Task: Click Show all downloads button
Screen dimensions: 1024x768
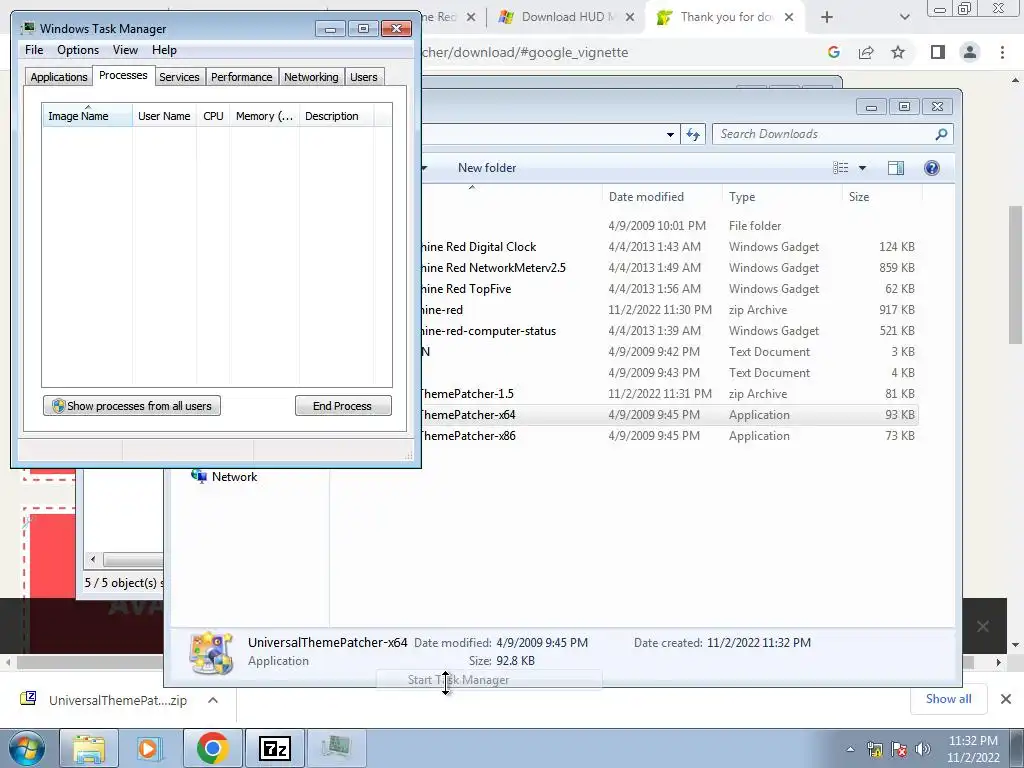Action: (948, 699)
